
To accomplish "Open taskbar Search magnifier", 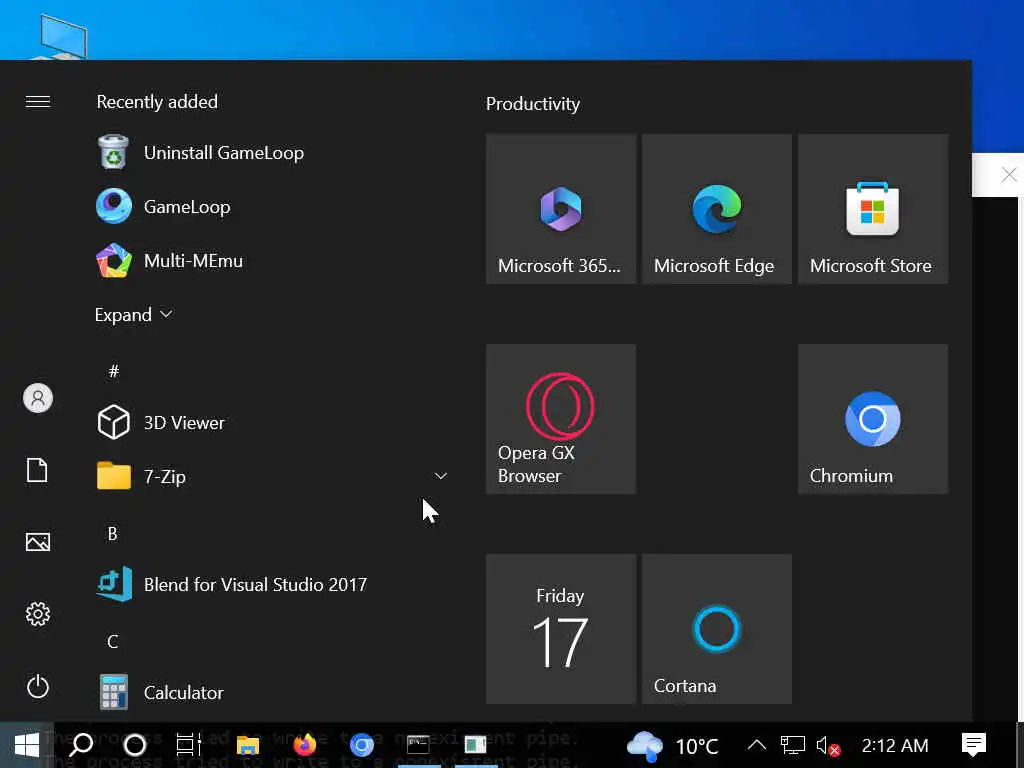I will pos(81,745).
